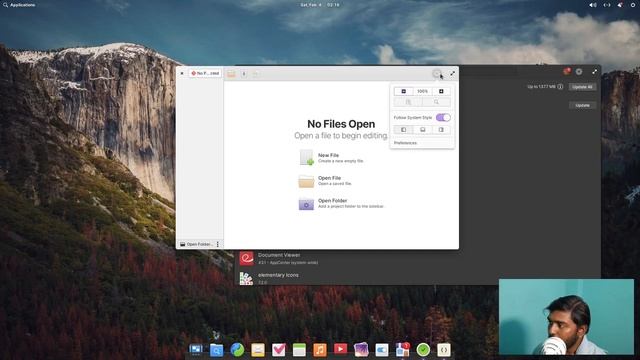This screenshot has width=640, height=360.
Task: Launch Tasks from the dock
Action: click(279, 350)
